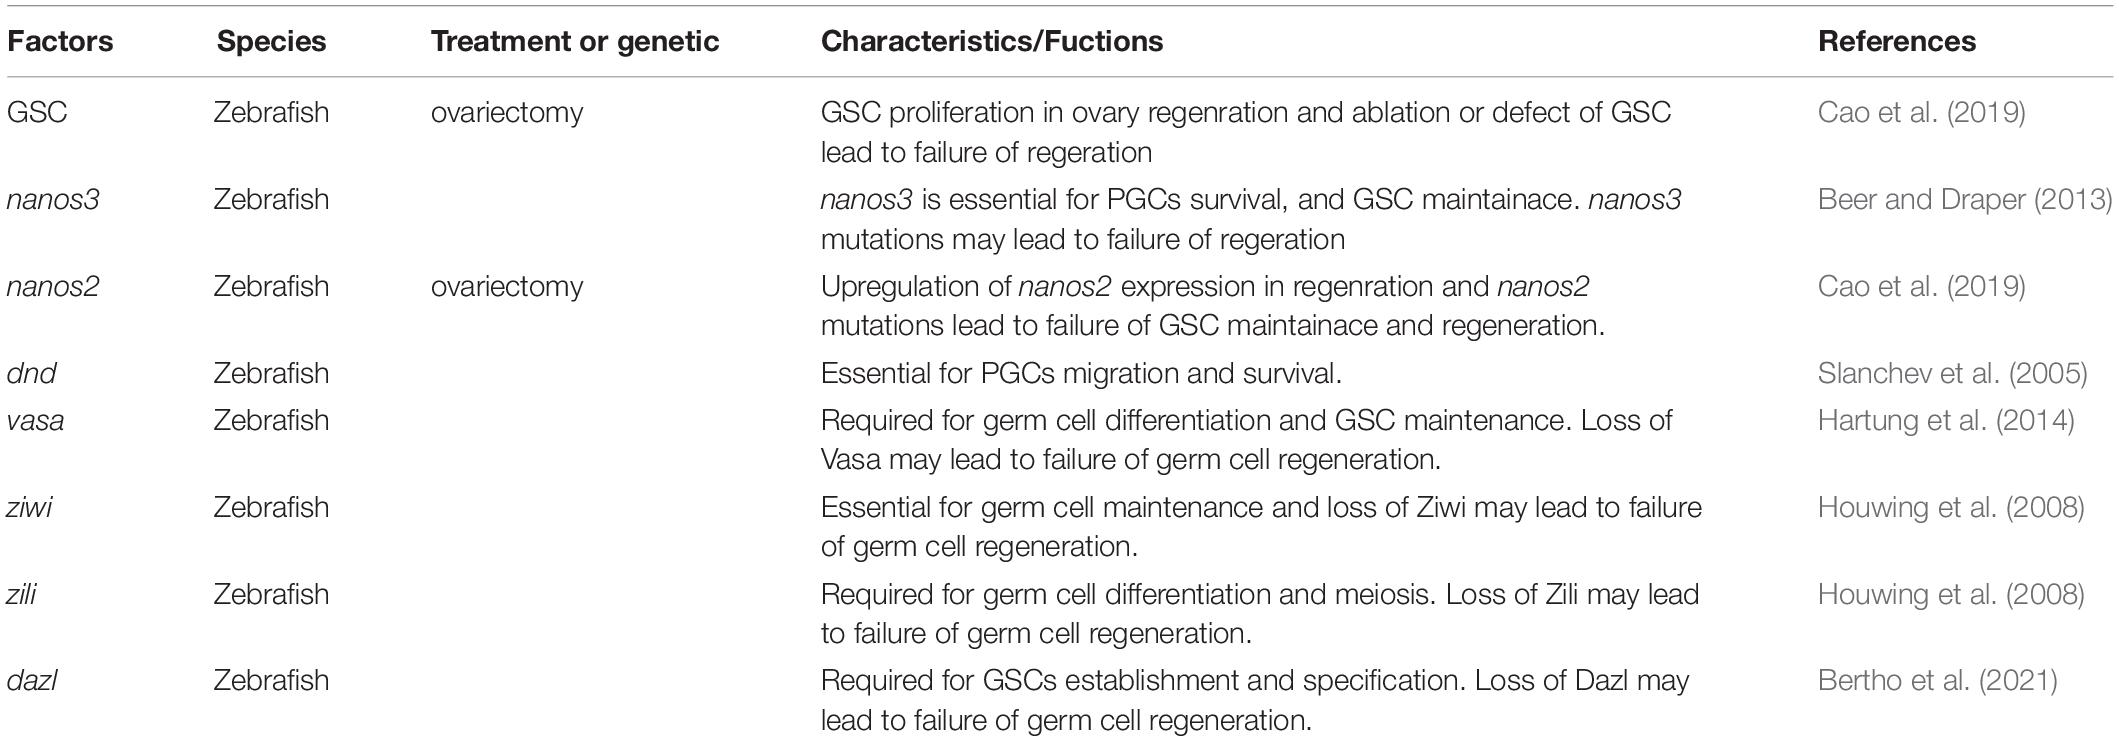This screenshot has height=741, width=2119.
Task: Open Houwing et al. (2008) reference in ziwi row
Action: click(x=1951, y=507)
